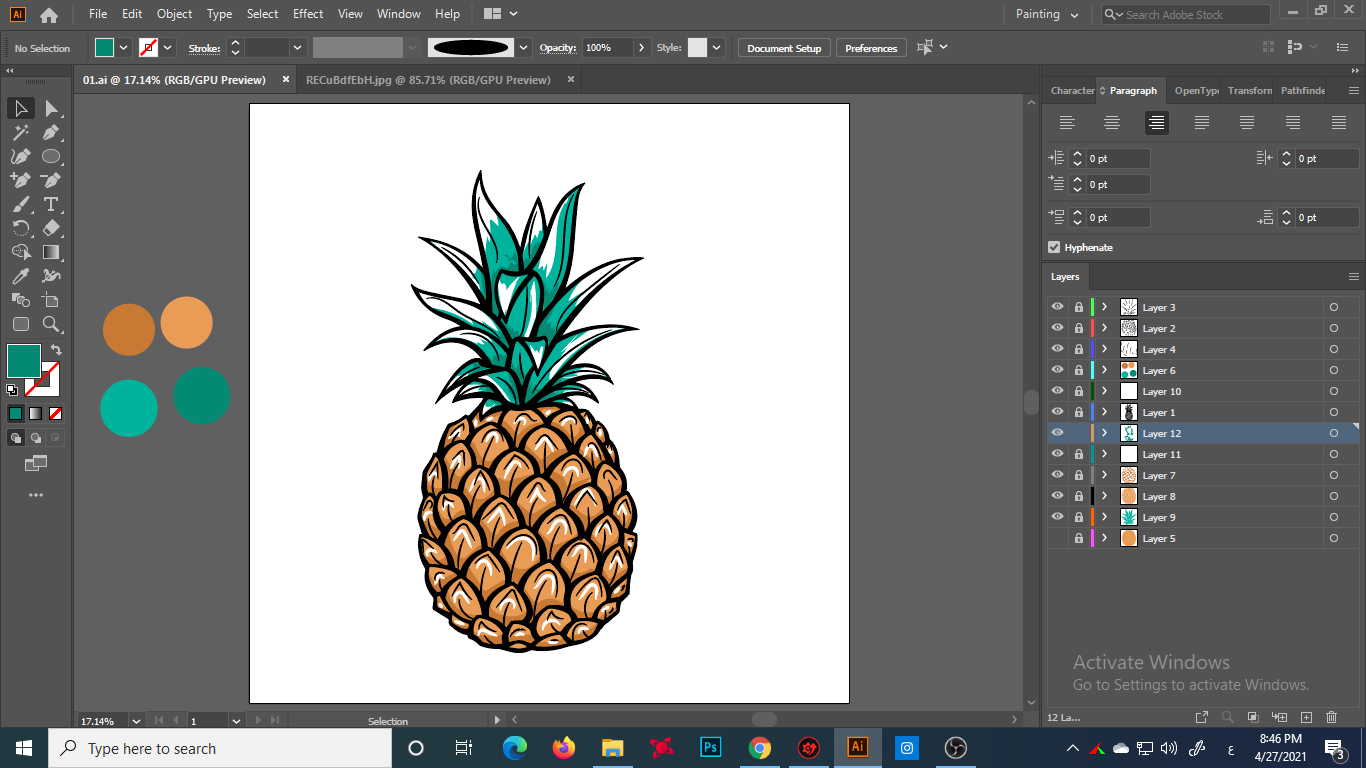Expand Layer 3 contents
Viewport: 1366px width, 768px height.
(x=1105, y=307)
